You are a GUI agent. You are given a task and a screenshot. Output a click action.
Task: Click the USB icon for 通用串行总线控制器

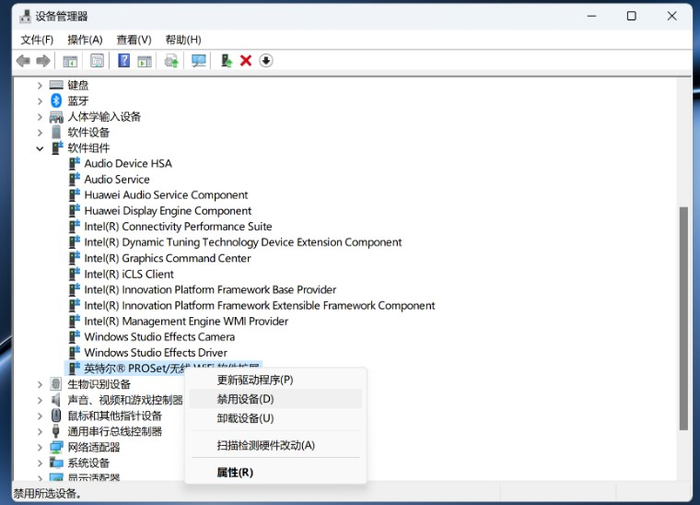coord(56,431)
